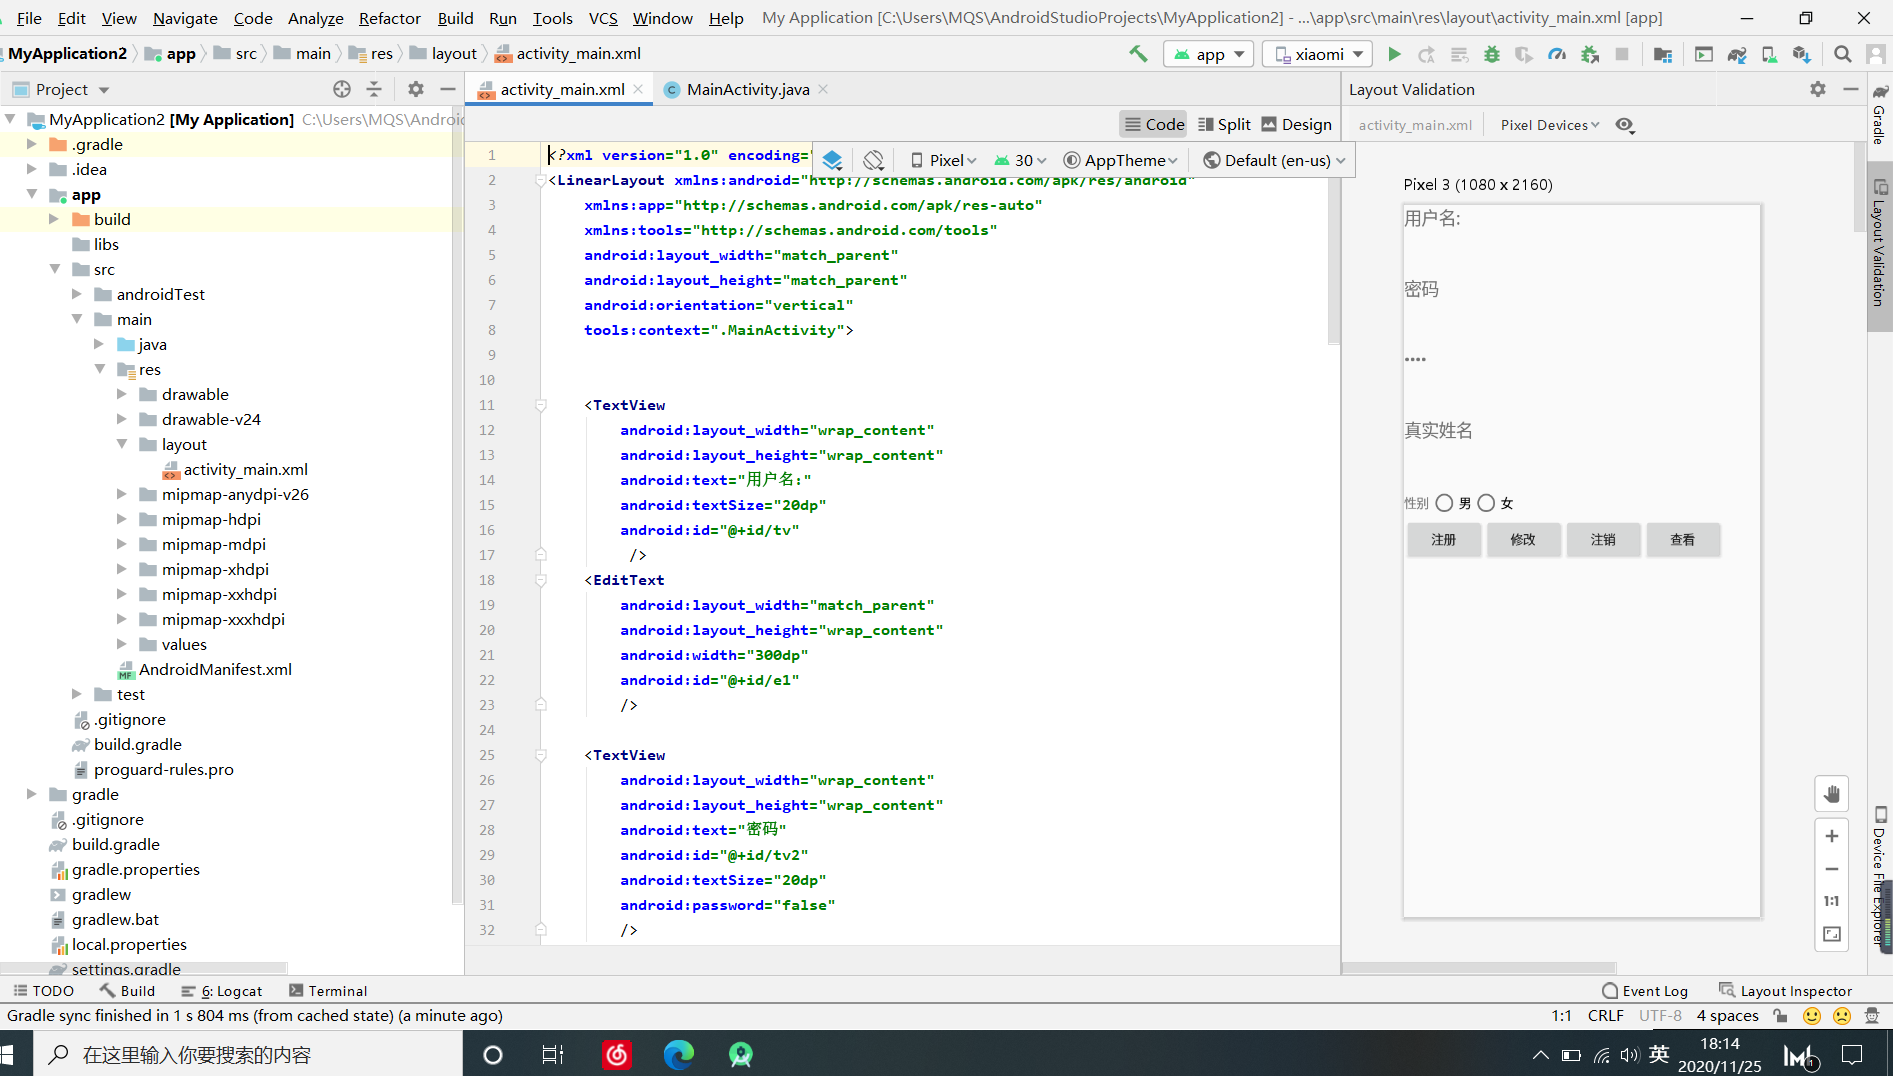This screenshot has width=1893, height=1076.
Task: Toggle read-only lock icon in status bar
Action: pyautogui.click(x=1780, y=1016)
